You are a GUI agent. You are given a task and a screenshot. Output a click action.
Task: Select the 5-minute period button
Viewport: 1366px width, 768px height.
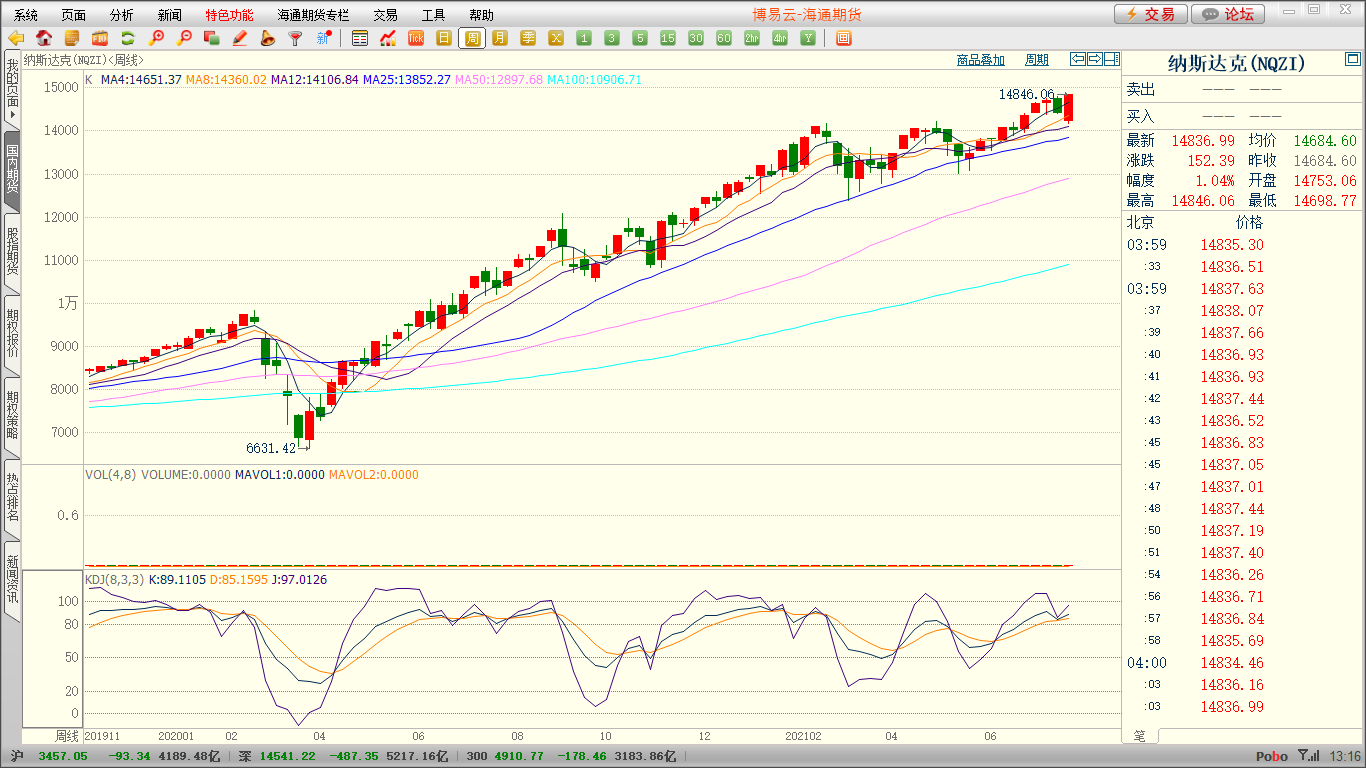coord(640,38)
